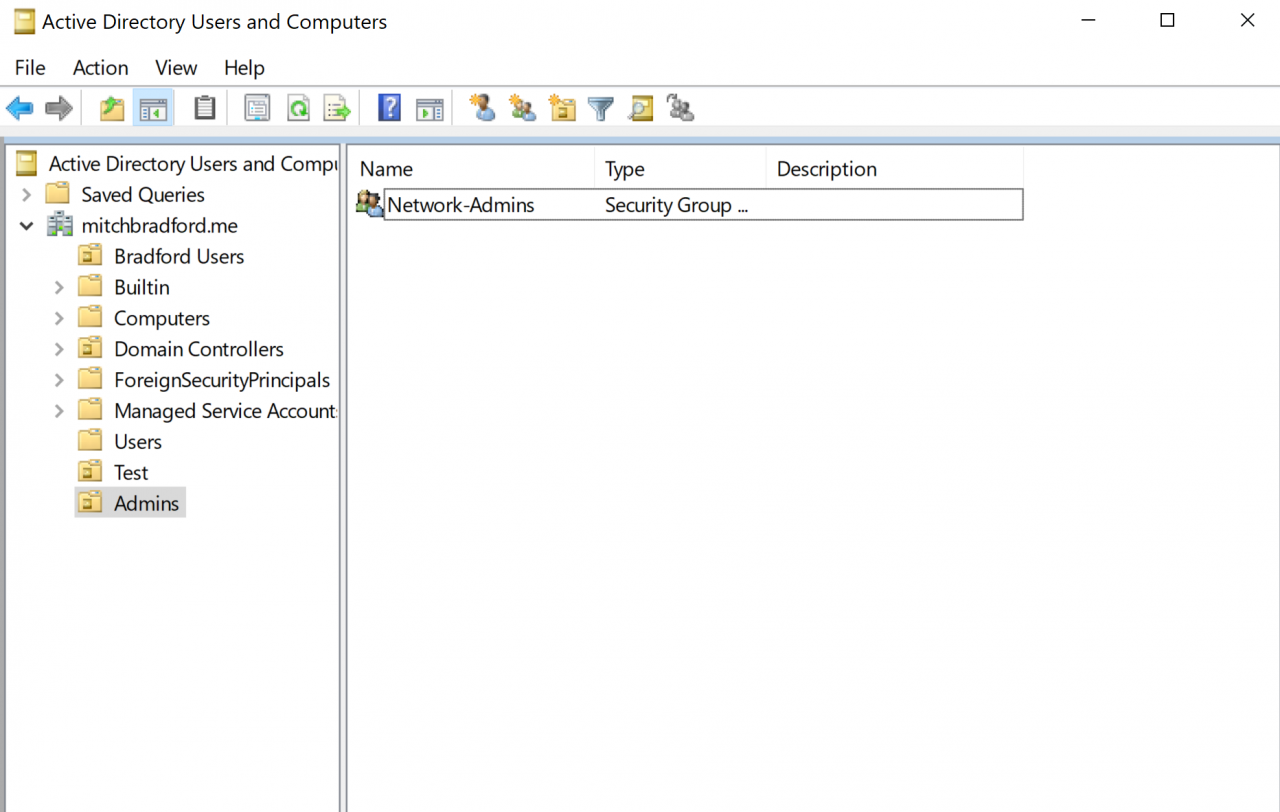Screen dimensions: 1280x812
Task: Create a new group from the toolbar
Action: pyautogui.click(x=522, y=107)
